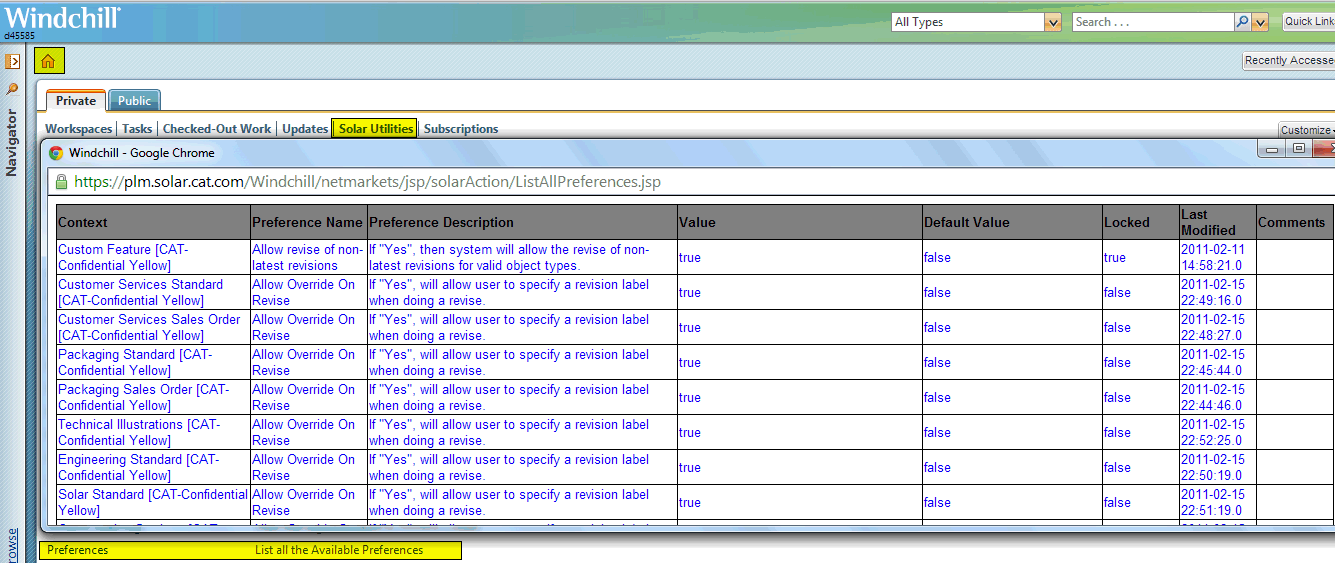Click the Browse vertical label

tap(12, 545)
